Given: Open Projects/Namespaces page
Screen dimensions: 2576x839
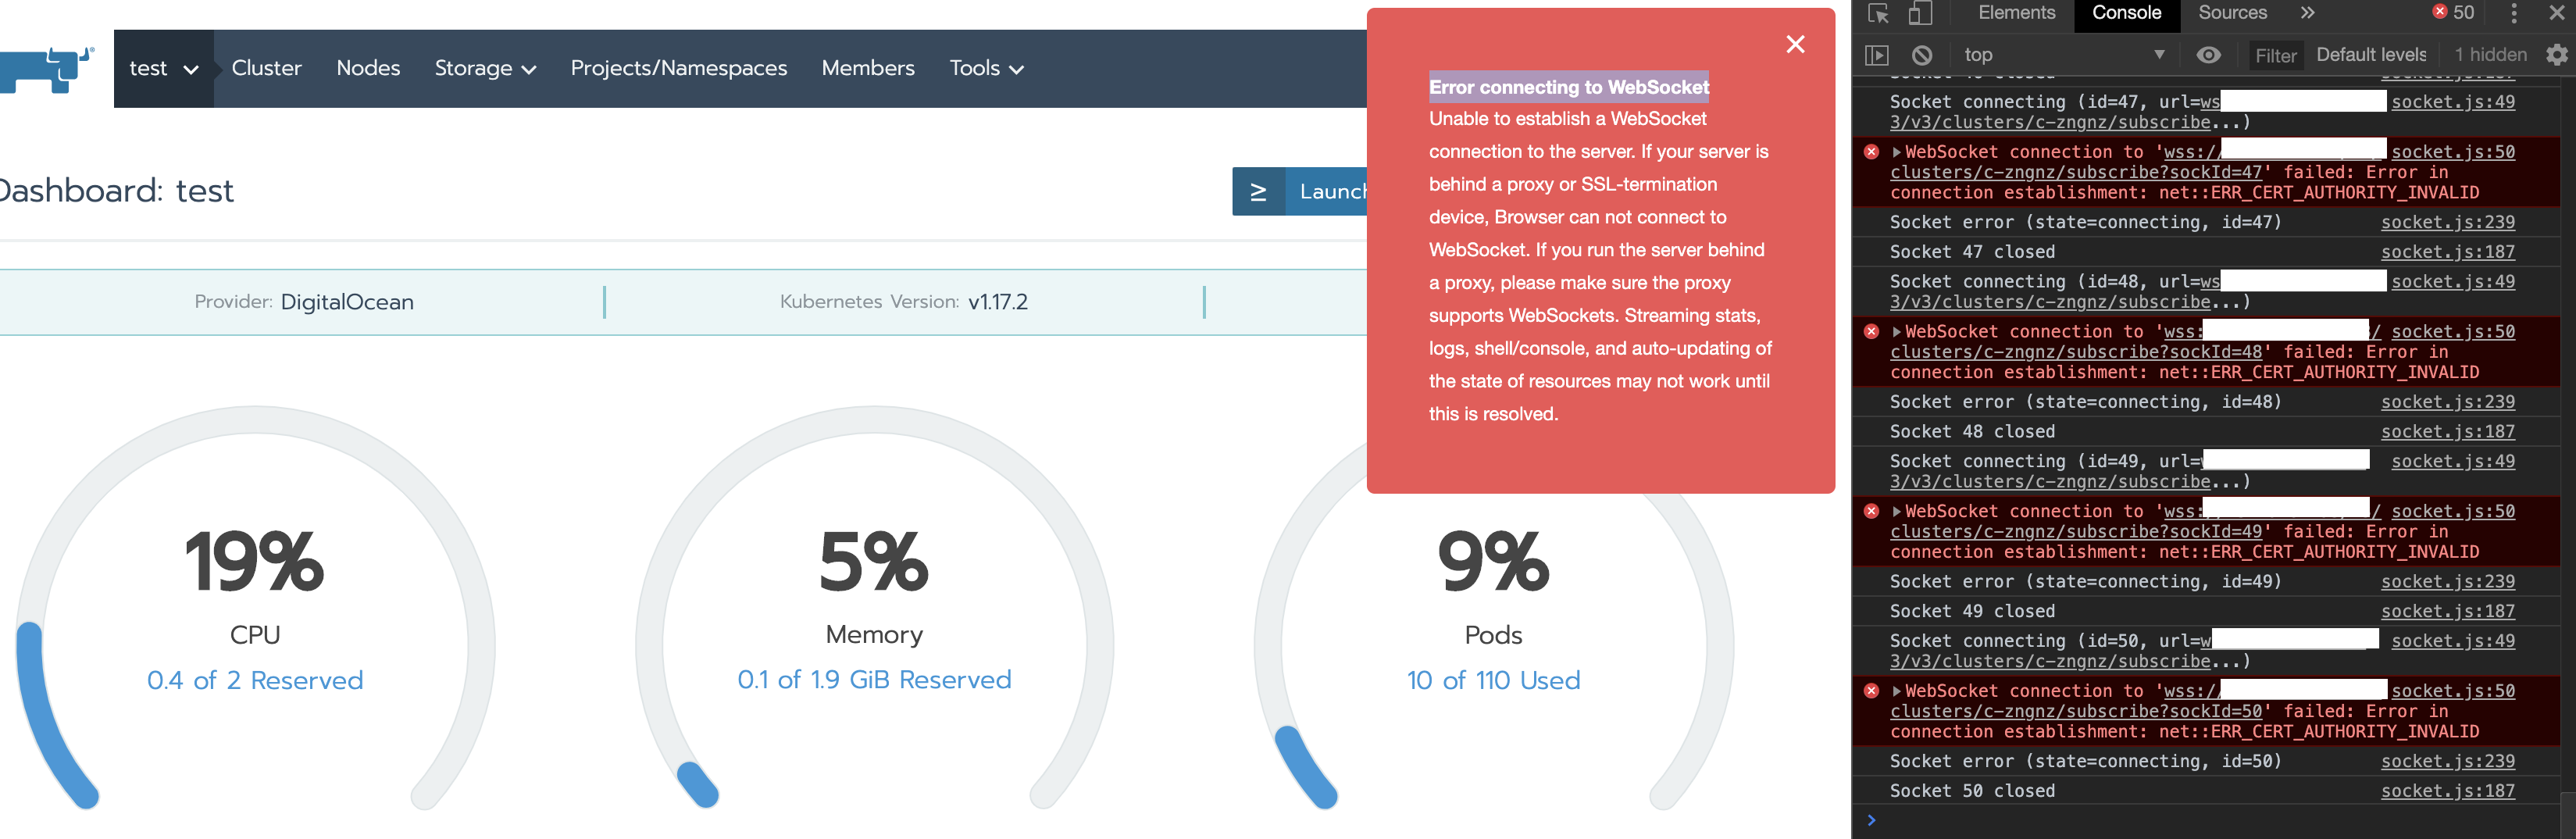Looking at the screenshot, I should tap(679, 68).
